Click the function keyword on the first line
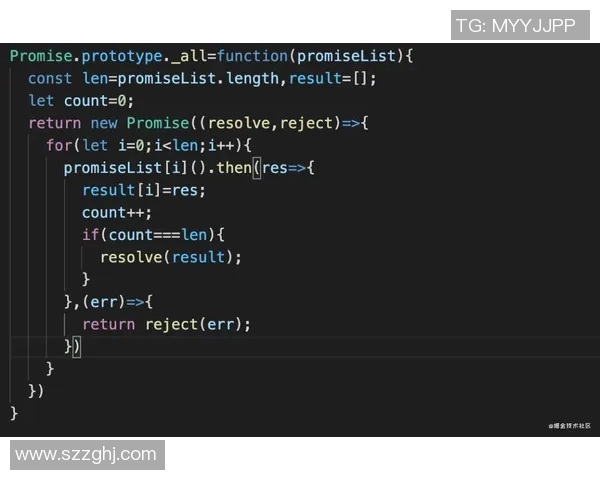 (x=252, y=56)
